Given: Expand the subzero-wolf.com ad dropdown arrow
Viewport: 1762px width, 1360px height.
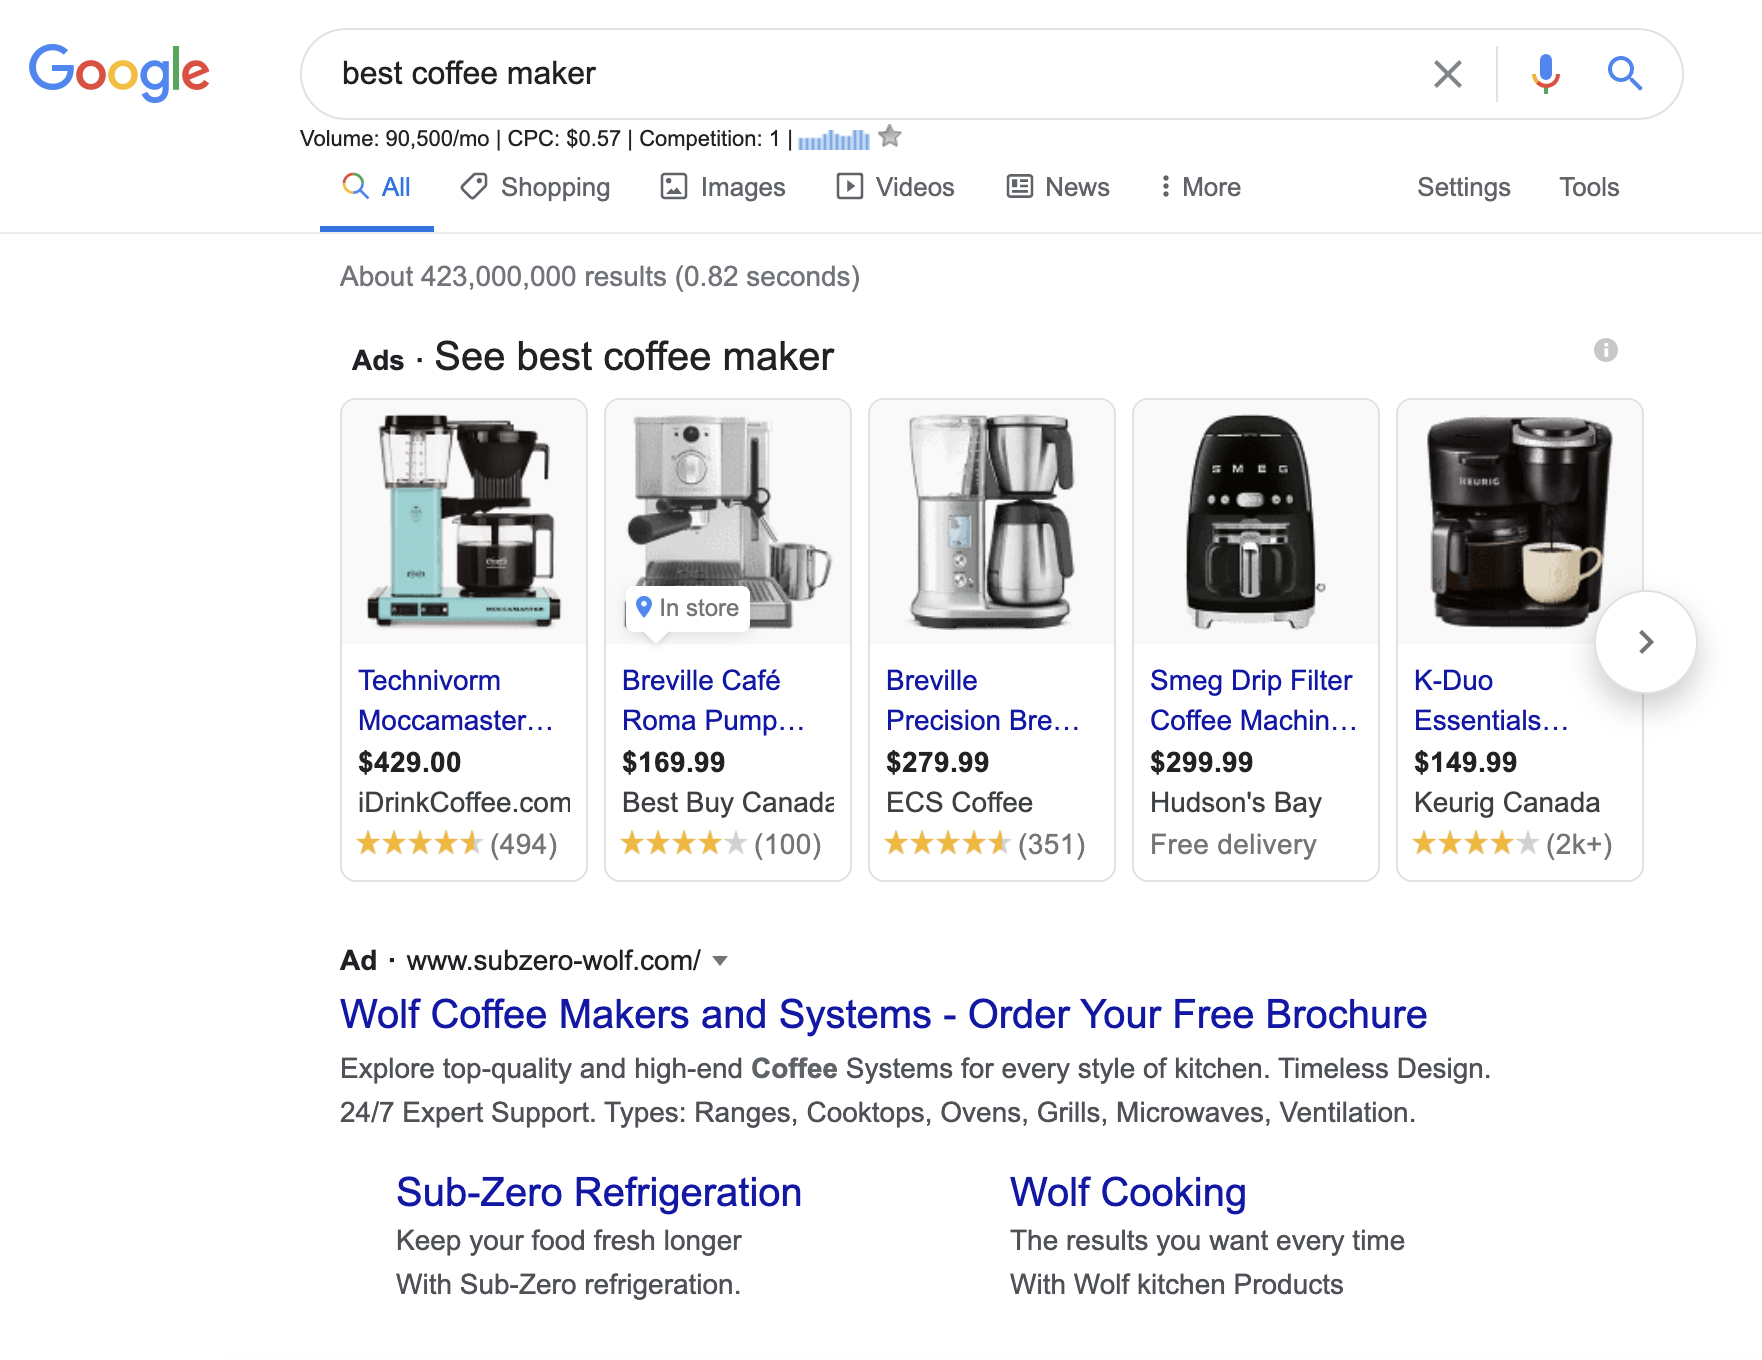Looking at the screenshot, I should coord(720,961).
